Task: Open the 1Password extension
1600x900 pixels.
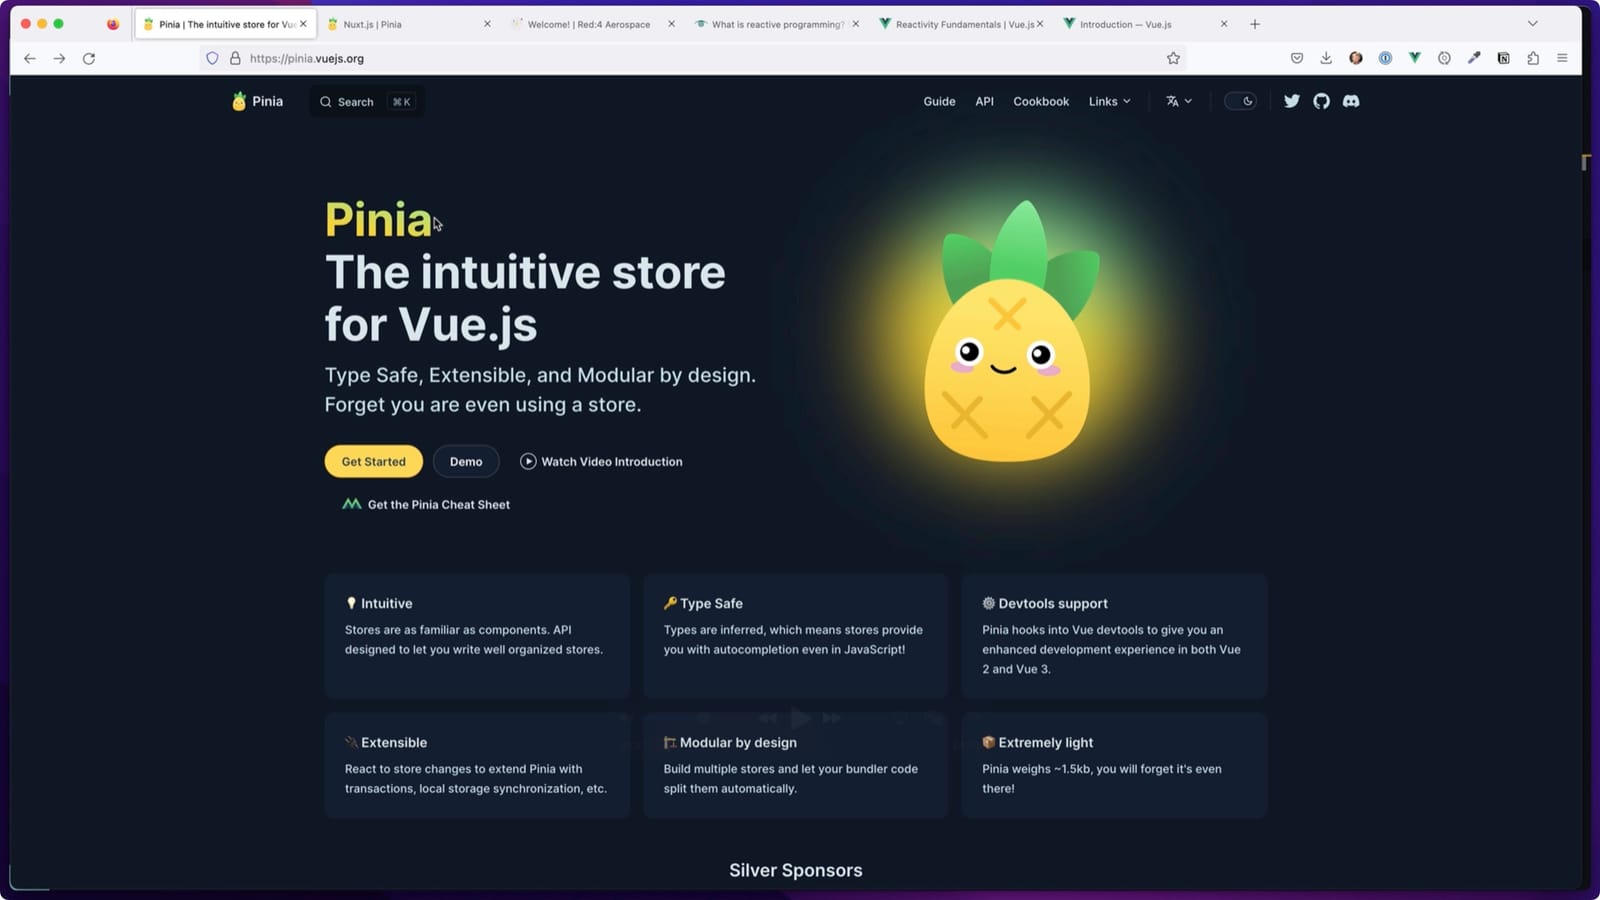Action: tap(1386, 58)
